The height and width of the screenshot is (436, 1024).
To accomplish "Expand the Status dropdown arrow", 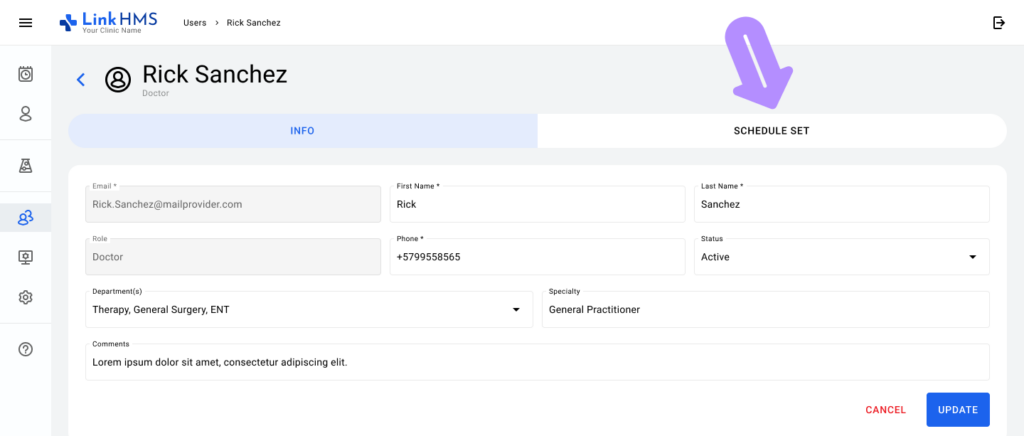I will pyautogui.click(x=972, y=257).
